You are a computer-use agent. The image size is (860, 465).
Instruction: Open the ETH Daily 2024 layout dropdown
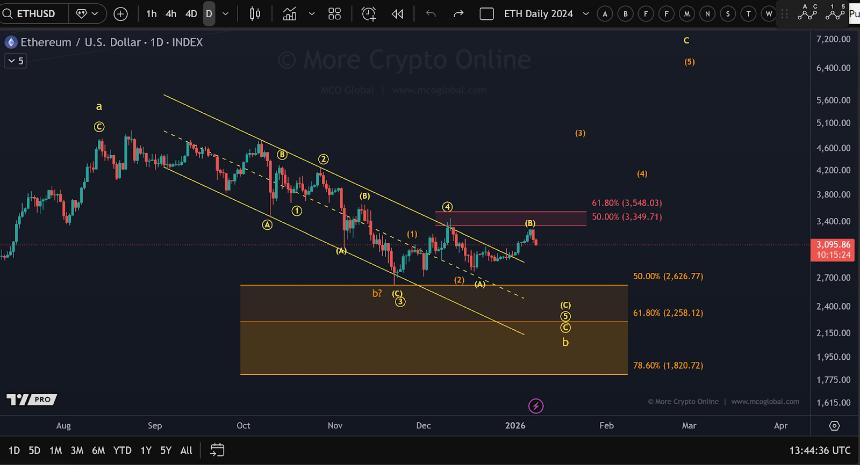tap(538, 14)
